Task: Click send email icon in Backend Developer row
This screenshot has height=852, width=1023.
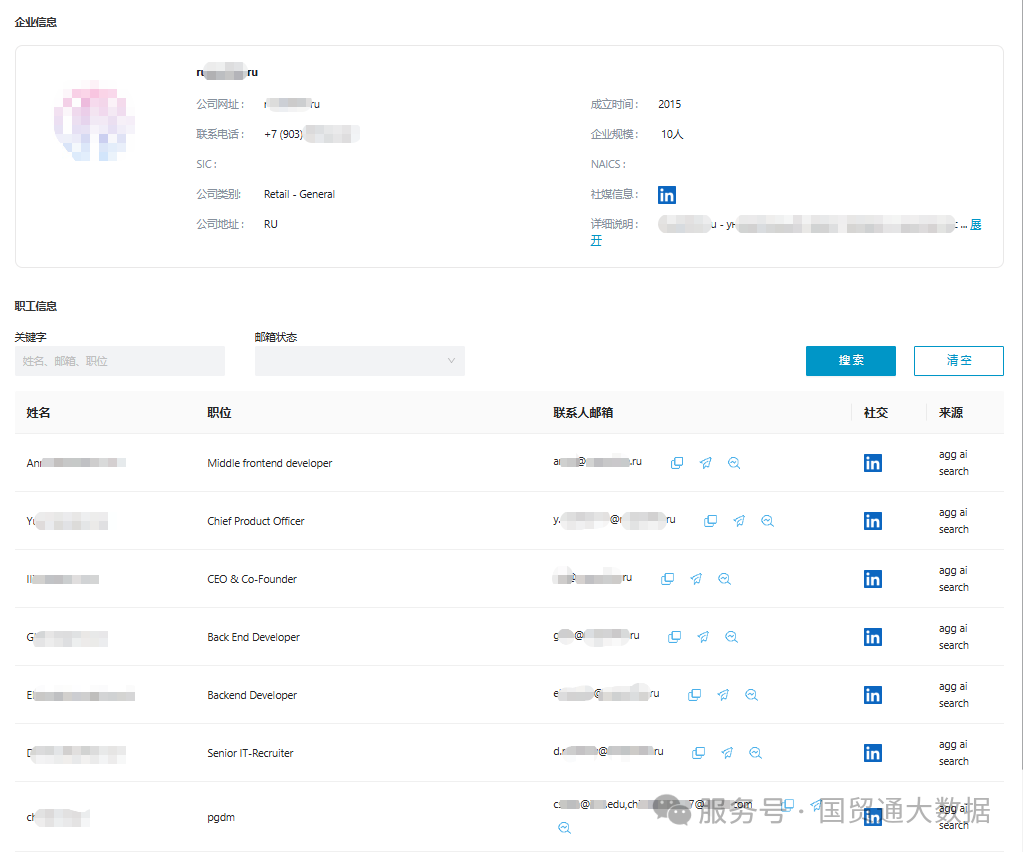Action: pyautogui.click(x=723, y=695)
